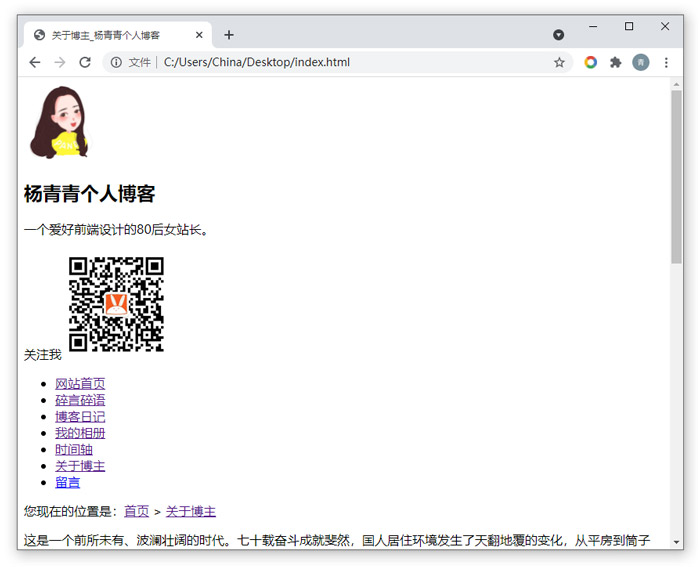
Task: Click the browser back arrow
Action: (35, 63)
